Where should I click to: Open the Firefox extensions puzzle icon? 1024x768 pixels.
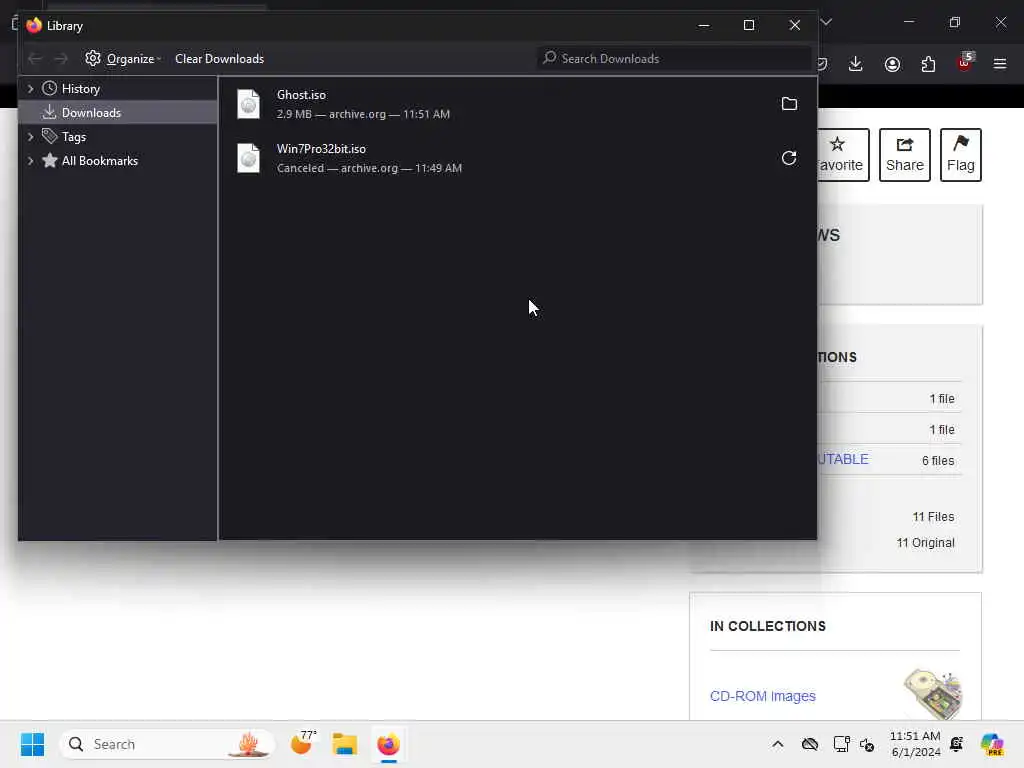pos(928,64)
